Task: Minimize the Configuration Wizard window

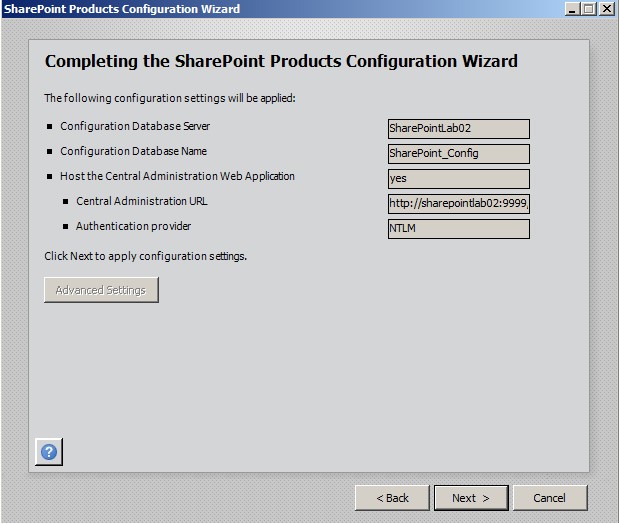Action: pyautogui.click(x=571, y=9)
